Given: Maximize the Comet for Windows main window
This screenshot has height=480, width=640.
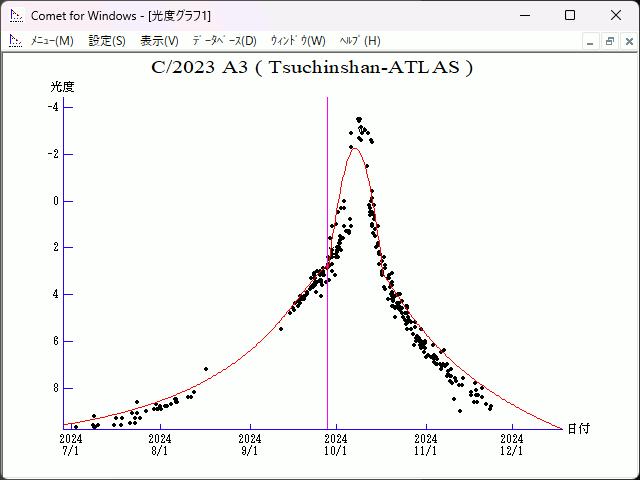Looking at the screenshot, I should pos(569,15).
